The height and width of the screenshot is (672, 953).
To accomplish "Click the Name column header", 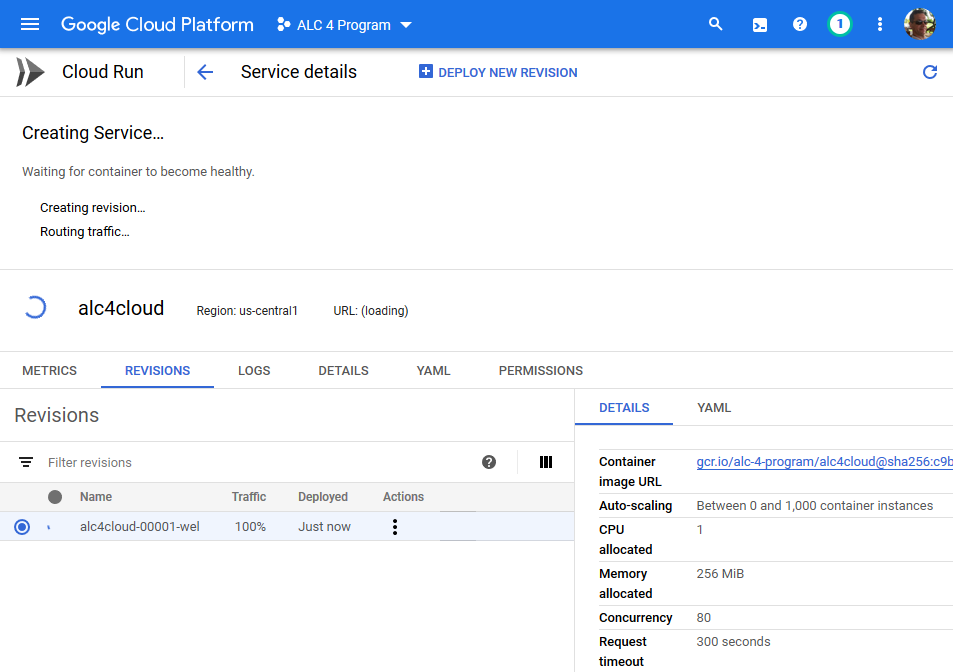I will [x=96, y=497].
